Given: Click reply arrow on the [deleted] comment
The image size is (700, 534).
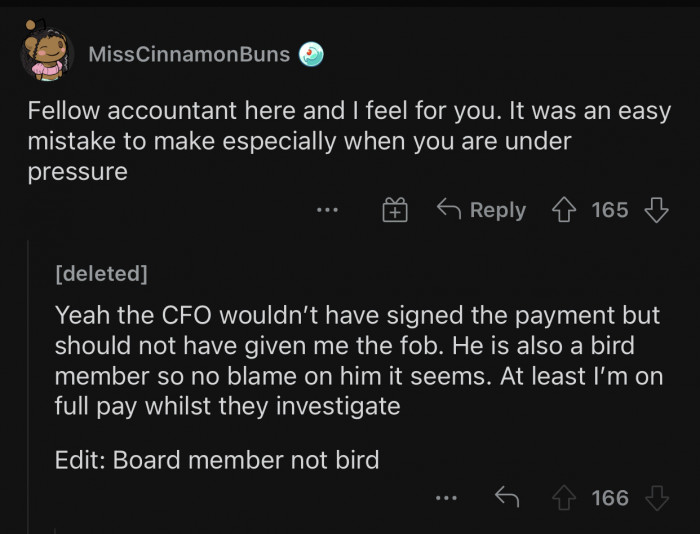Looking at the screenshot, I should pos(509,497).
